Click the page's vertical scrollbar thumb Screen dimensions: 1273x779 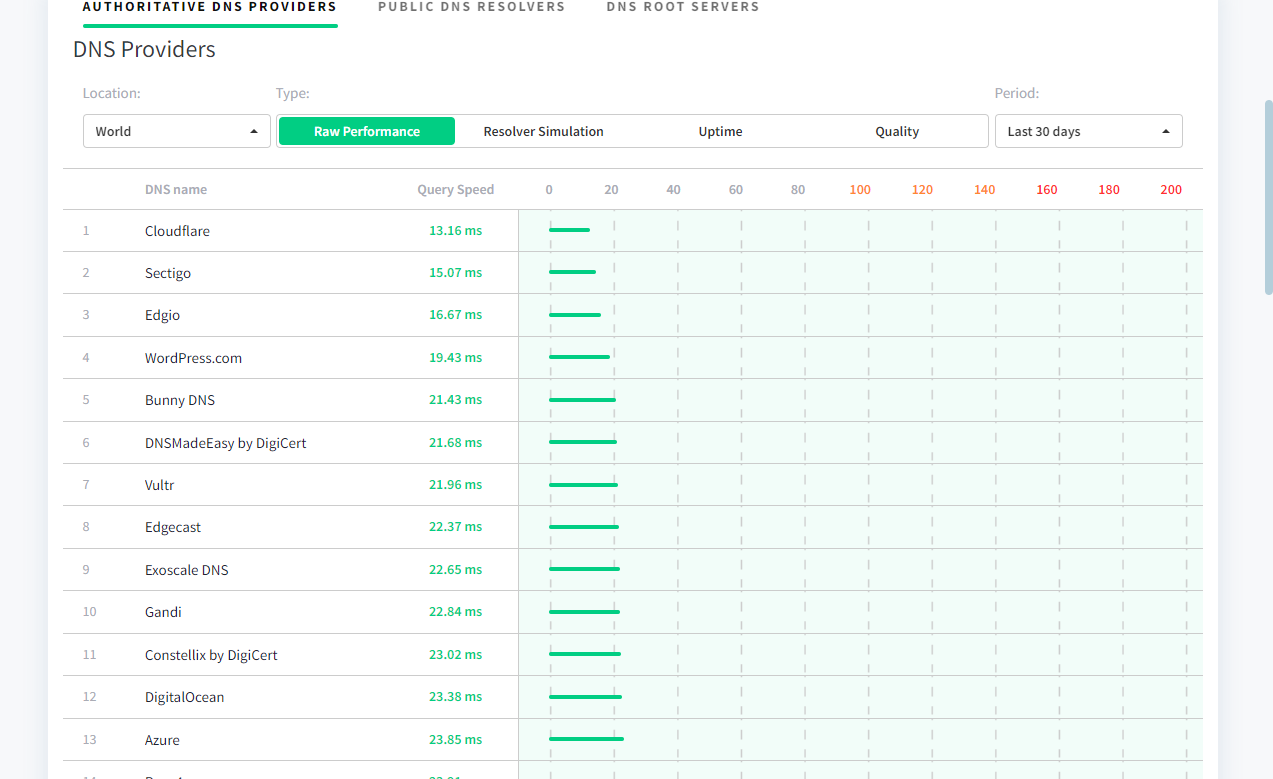pos(1268,197)
